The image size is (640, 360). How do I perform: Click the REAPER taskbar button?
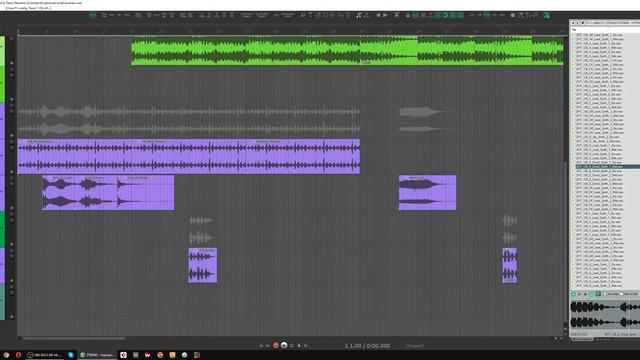tap(98, 355)
